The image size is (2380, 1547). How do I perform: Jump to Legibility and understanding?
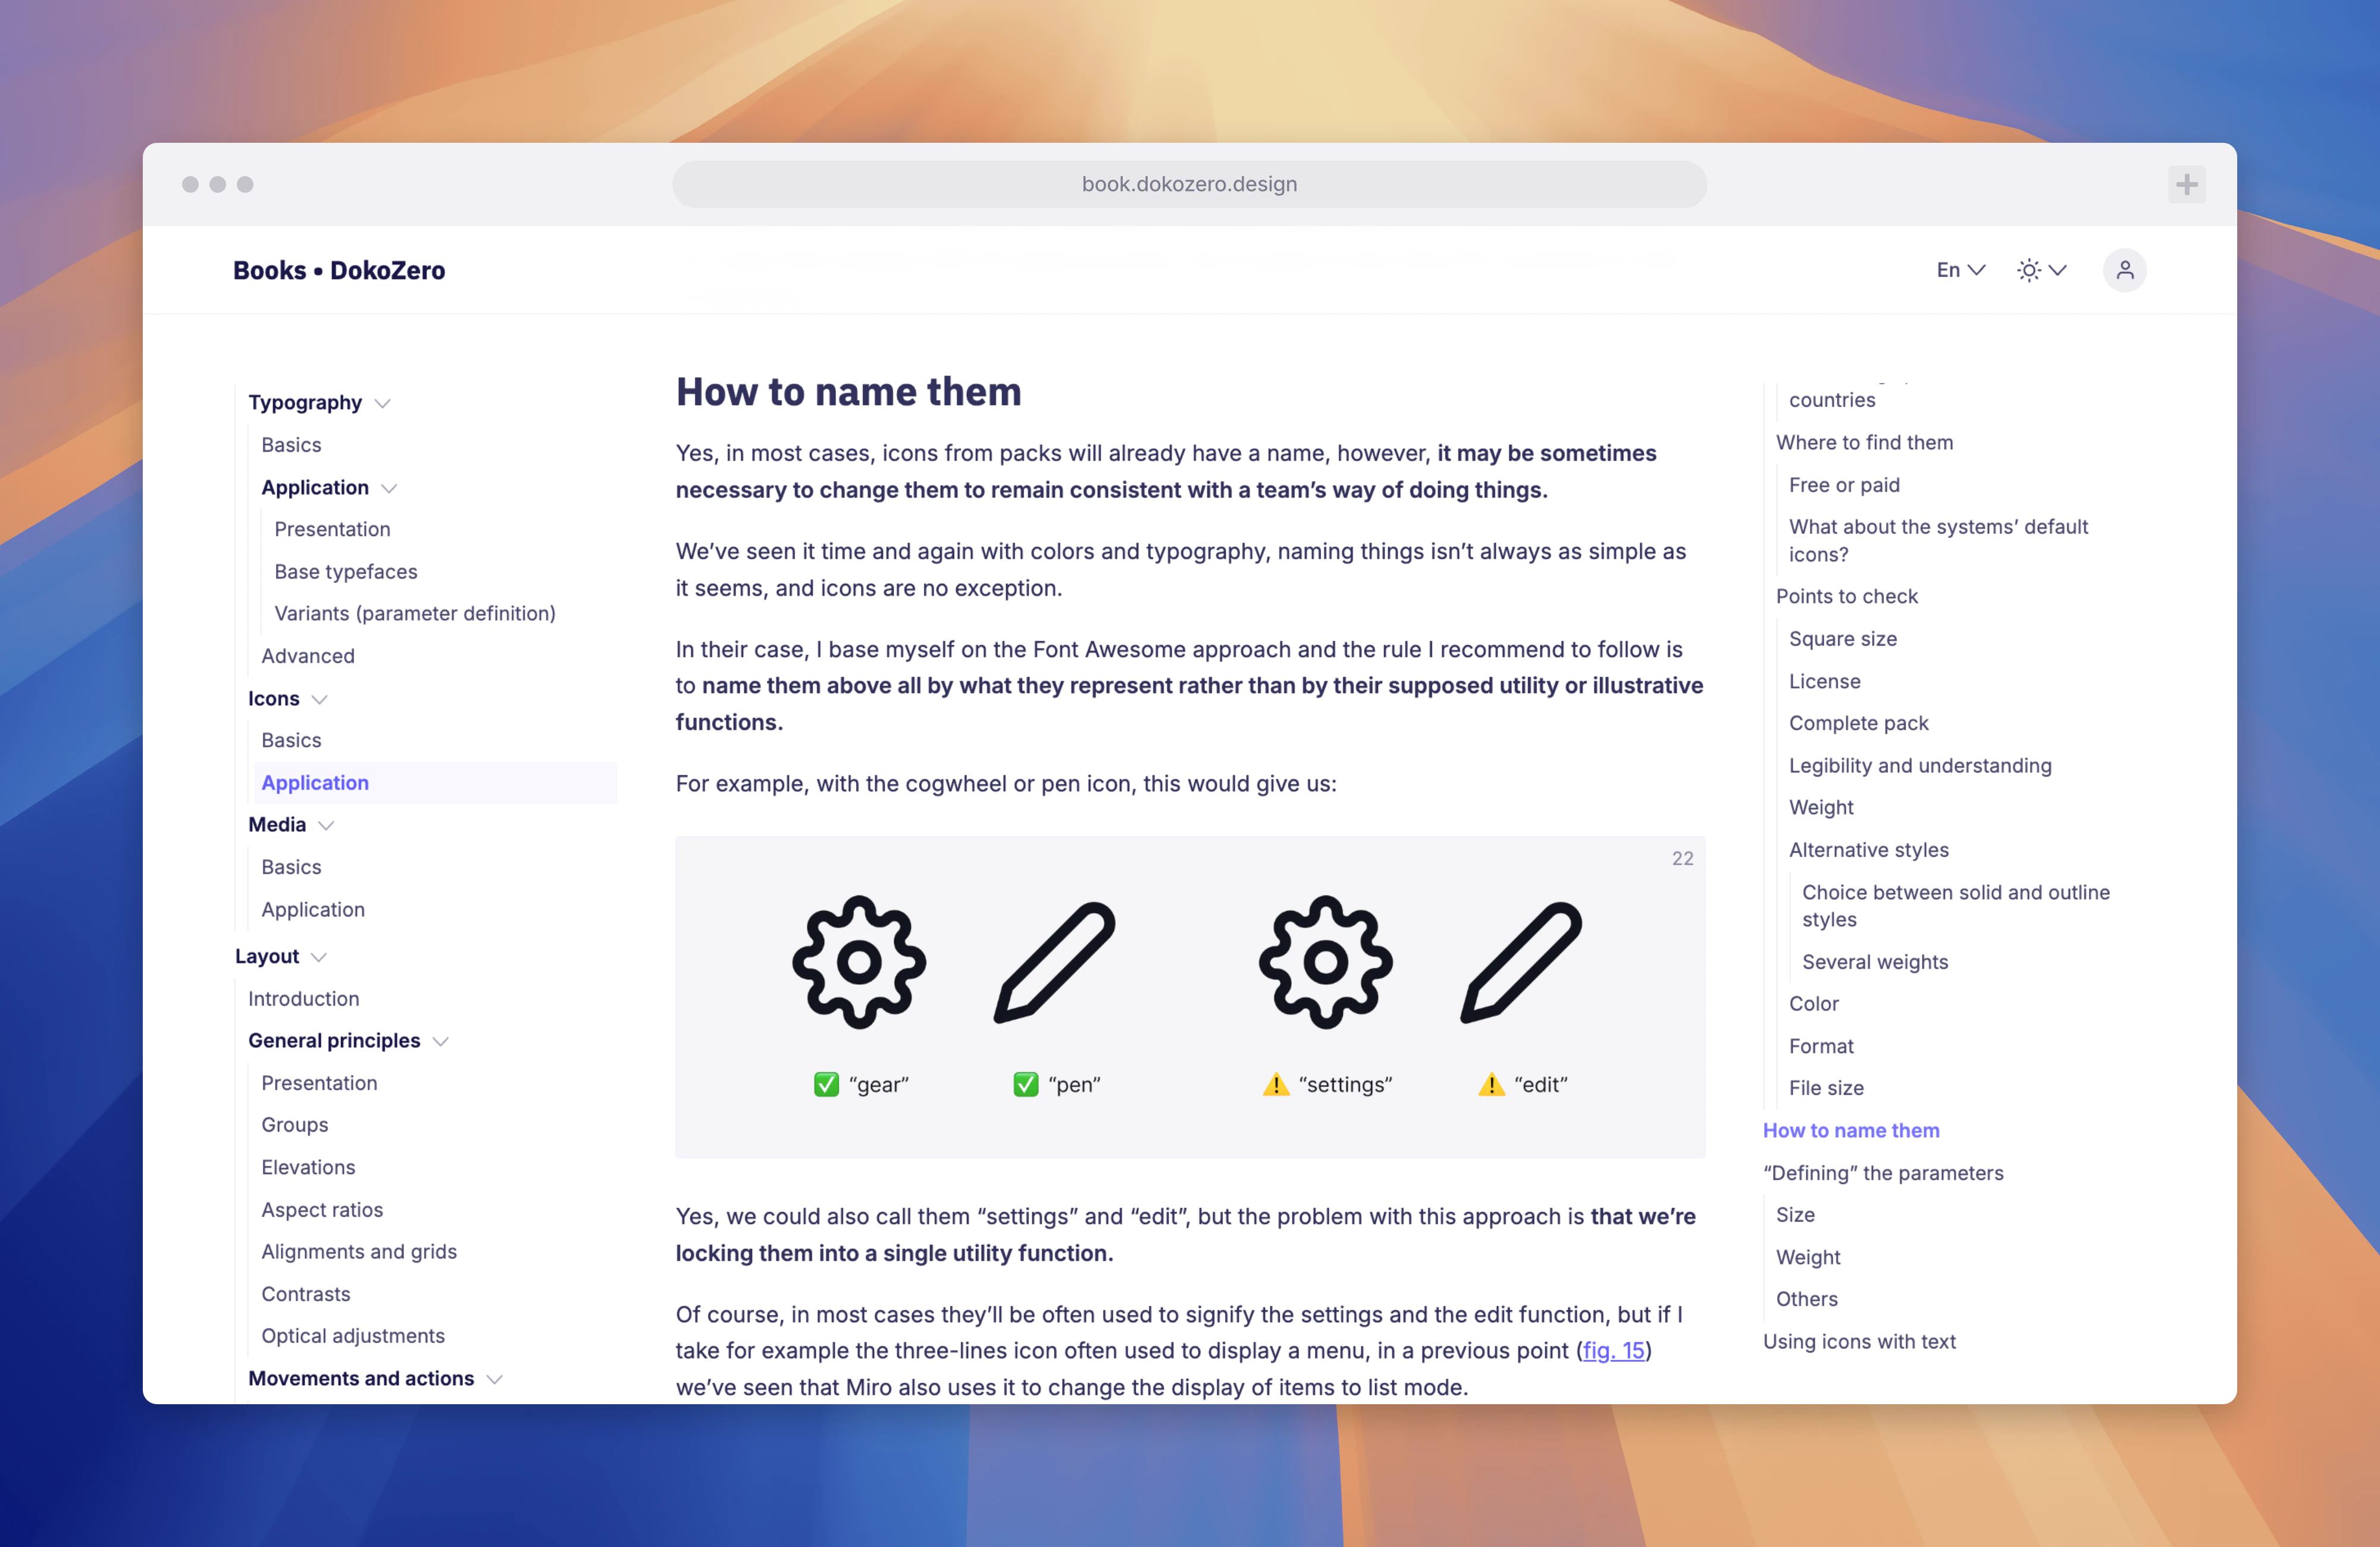tap(1919, 766)
